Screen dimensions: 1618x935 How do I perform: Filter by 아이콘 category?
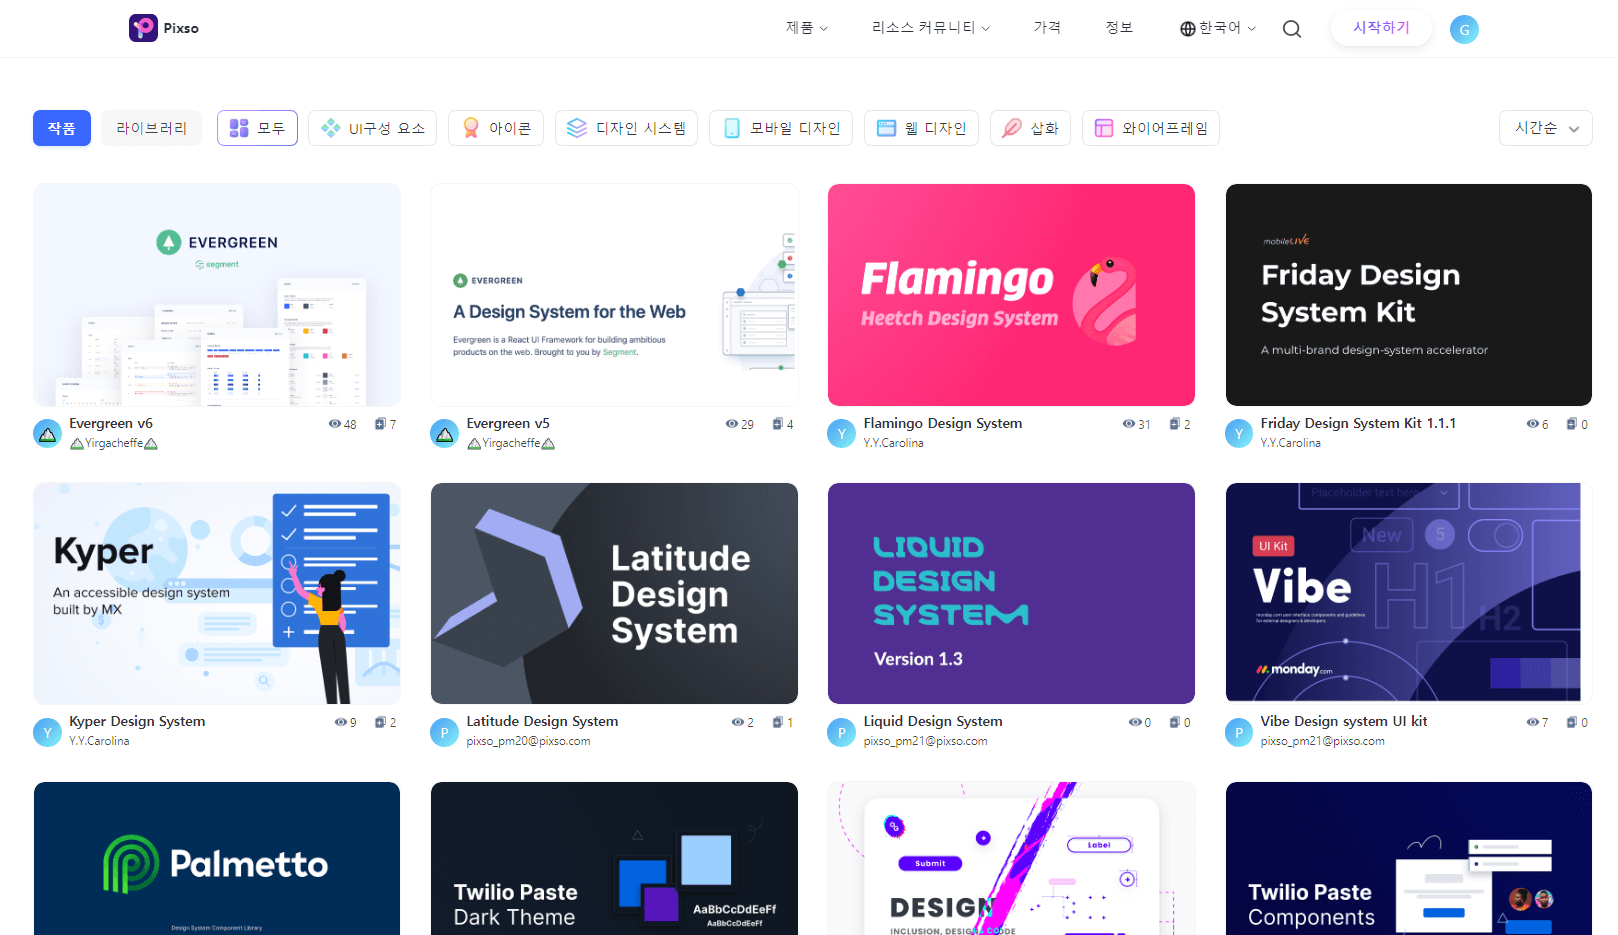tap(496, 128)
